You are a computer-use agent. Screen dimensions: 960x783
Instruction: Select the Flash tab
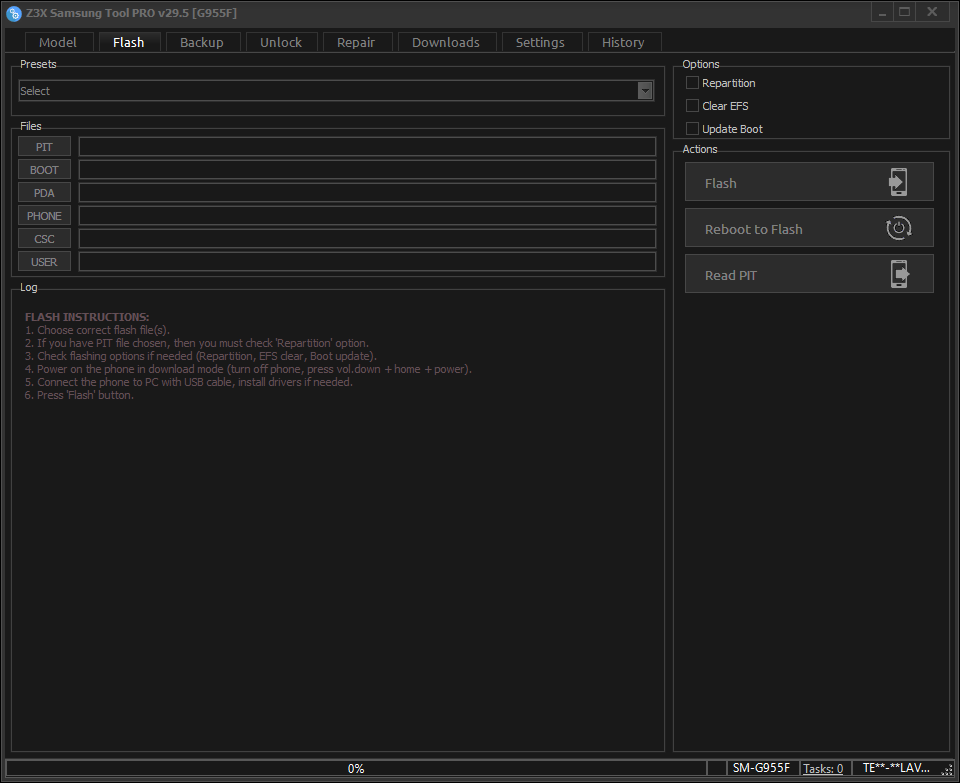click(129, 42)
